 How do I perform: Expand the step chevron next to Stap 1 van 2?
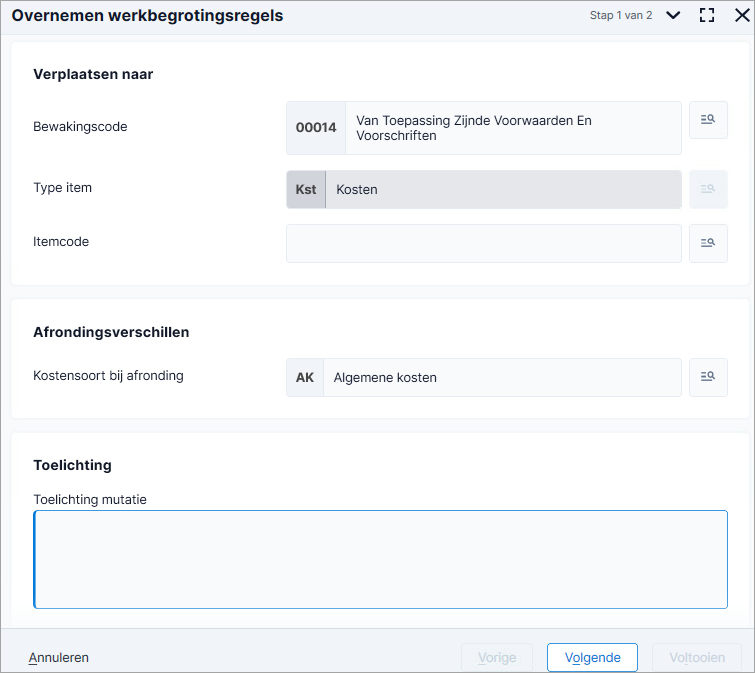673,15
